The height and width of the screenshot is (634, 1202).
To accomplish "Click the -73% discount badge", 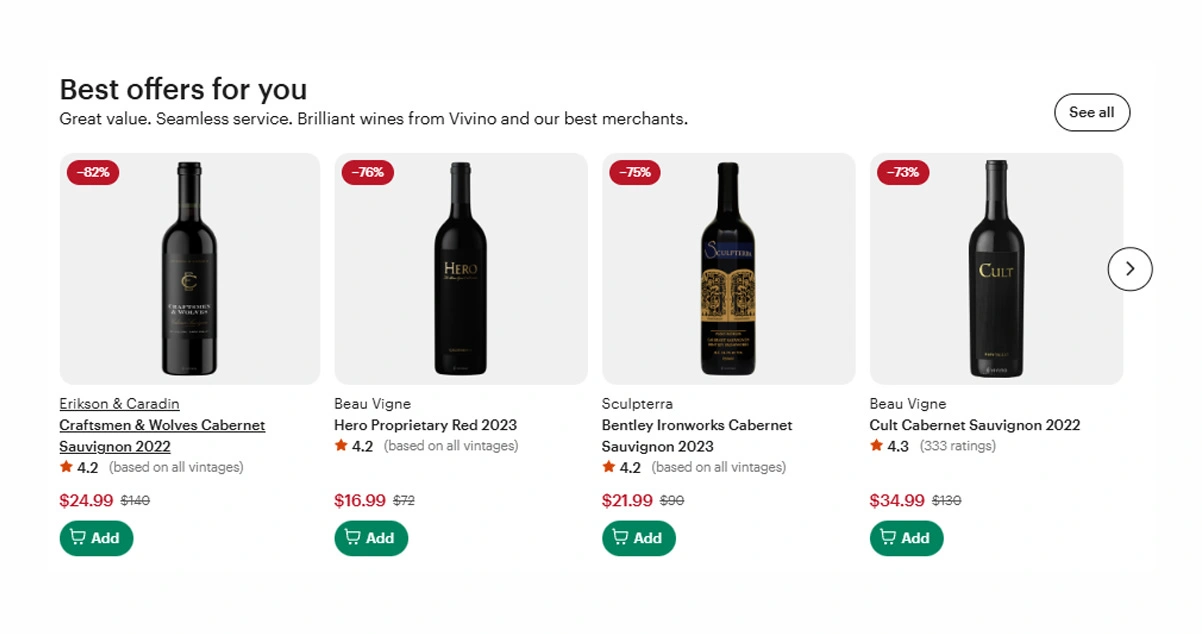I will coord(903,172).
